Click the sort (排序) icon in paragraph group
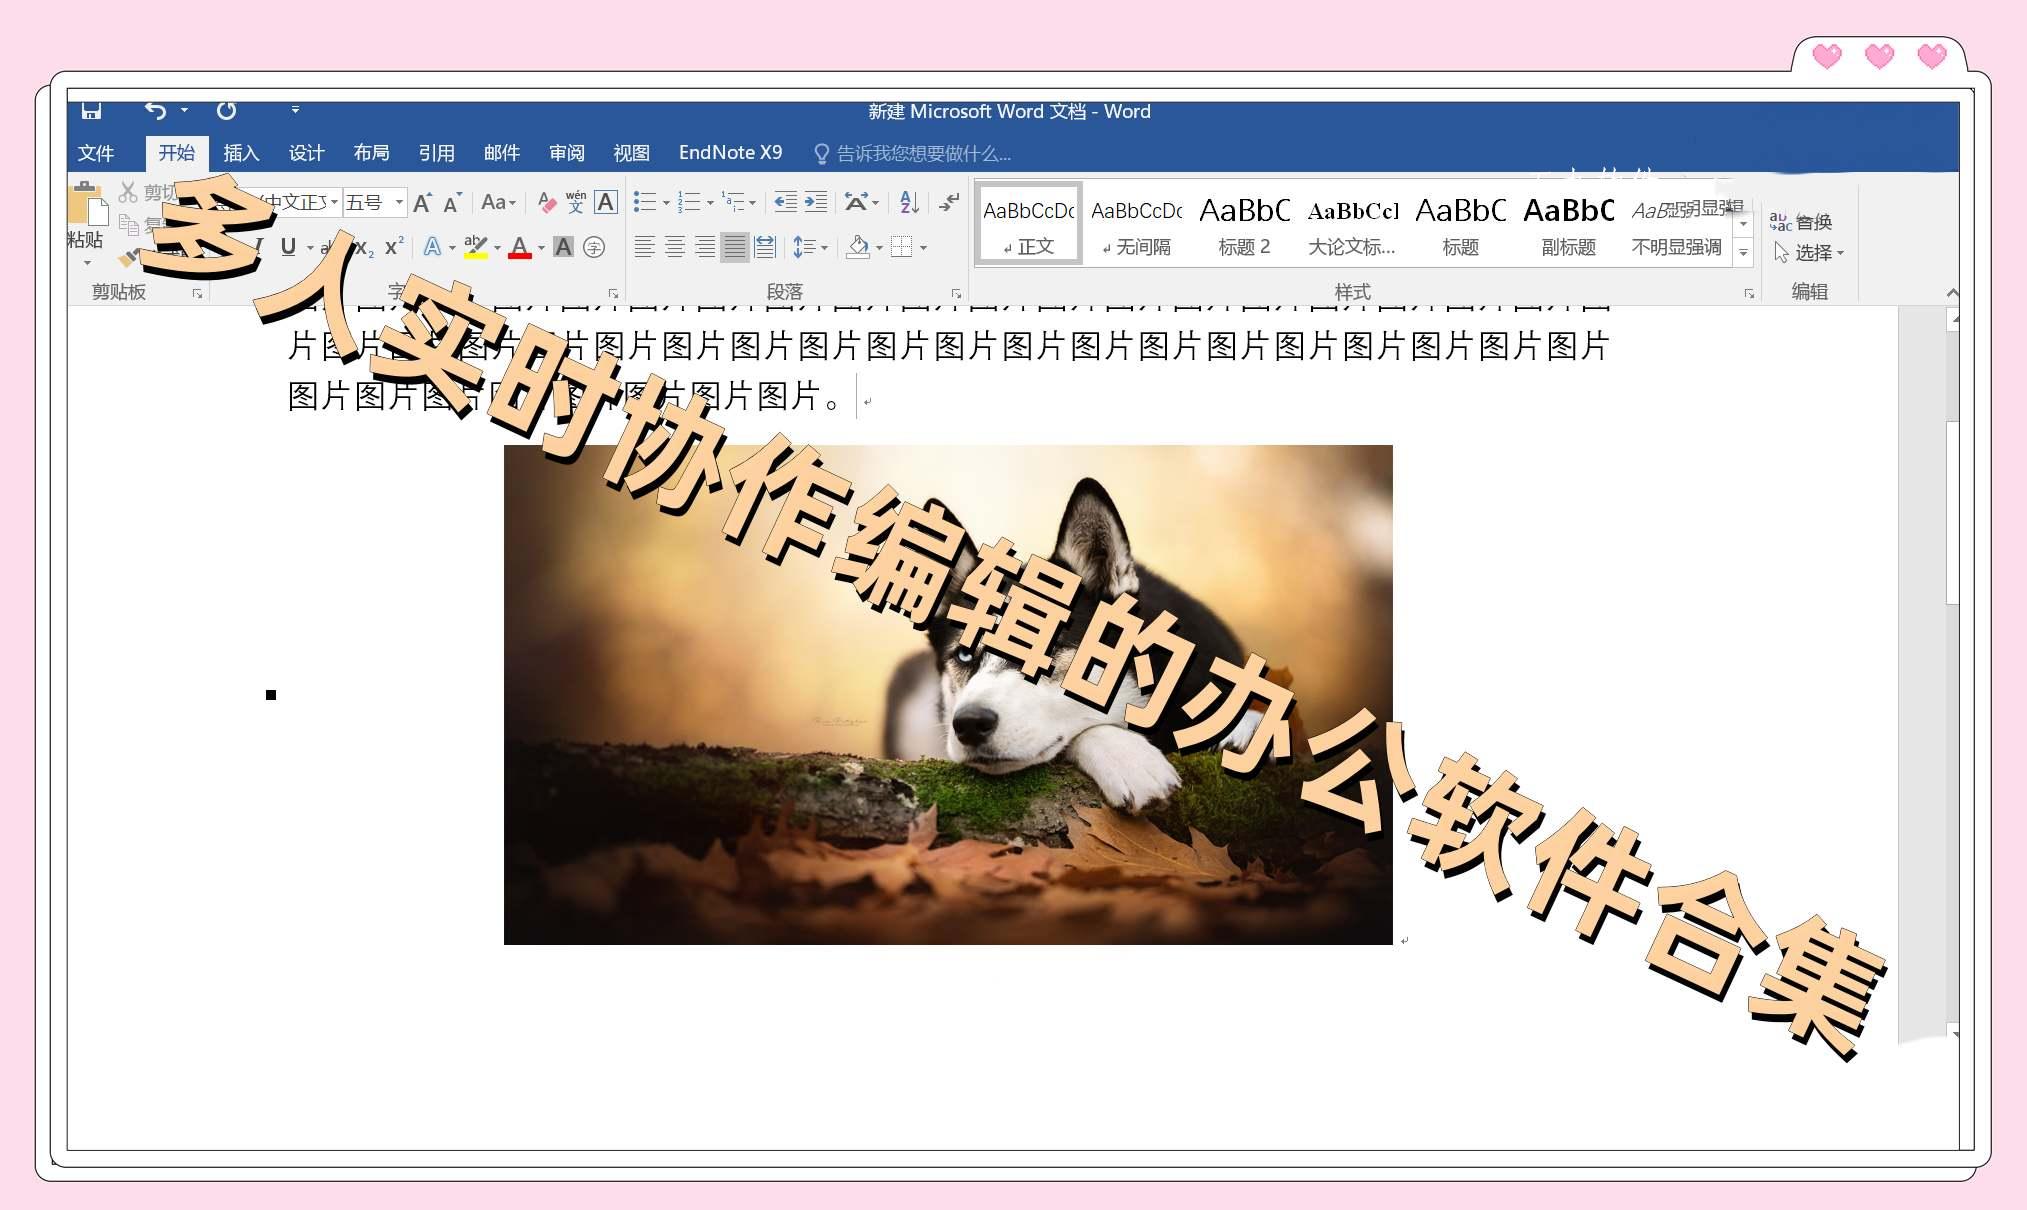The image size is (2027, 1210). tap(908, 202)
